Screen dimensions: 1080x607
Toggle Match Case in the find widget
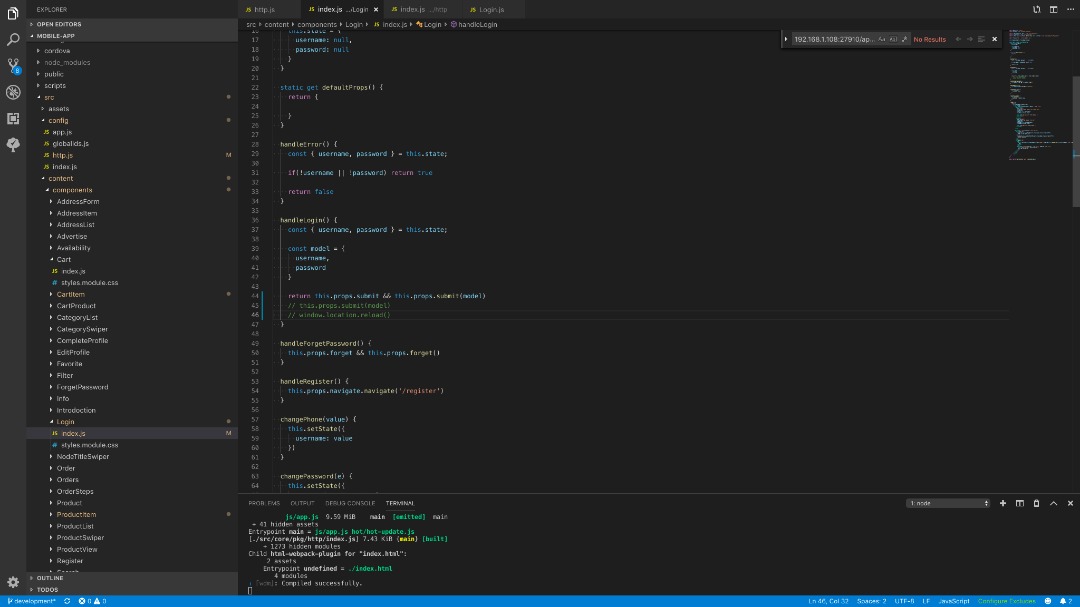(x=884, y=40)
